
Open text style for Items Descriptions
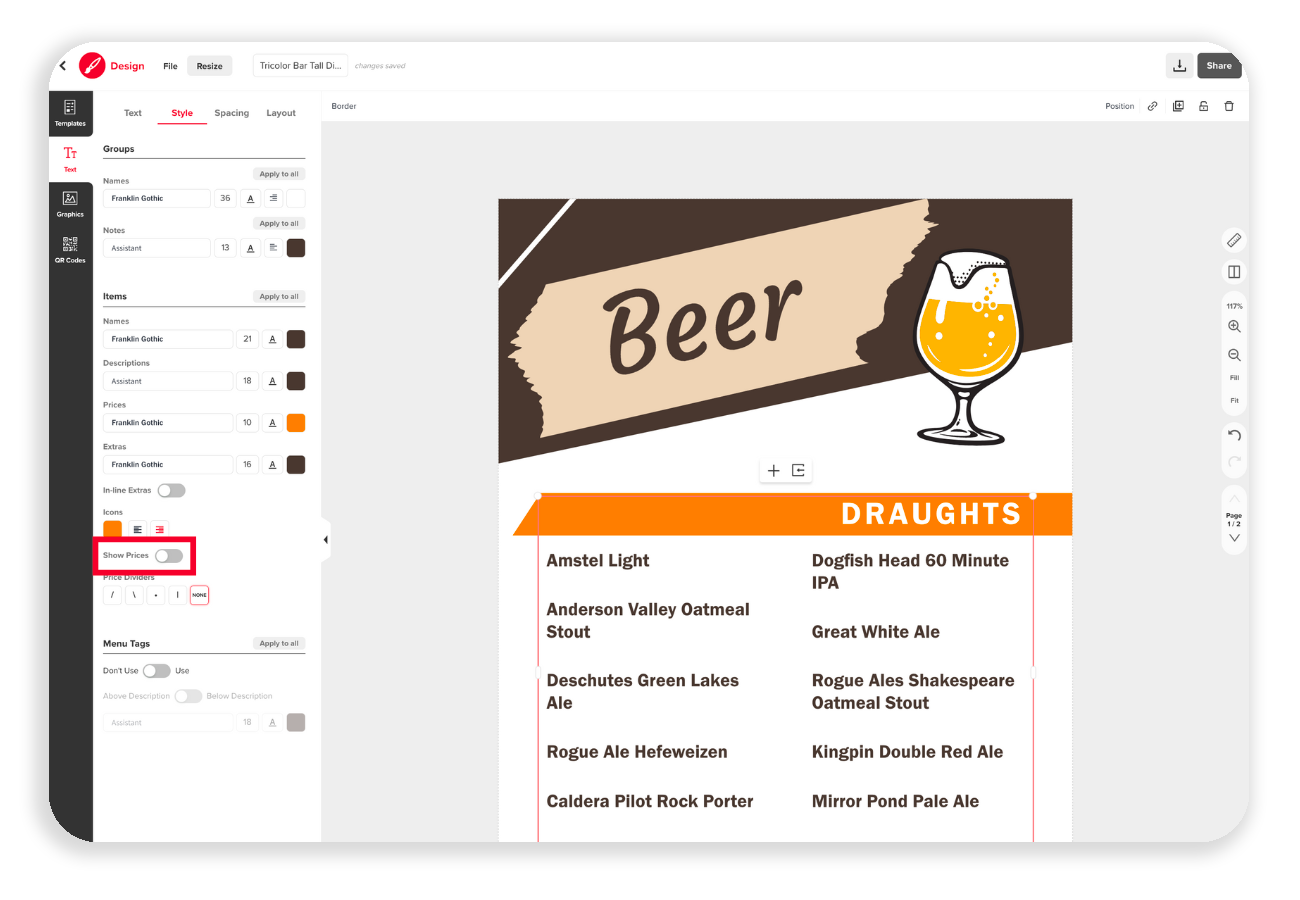click(272, 381)
